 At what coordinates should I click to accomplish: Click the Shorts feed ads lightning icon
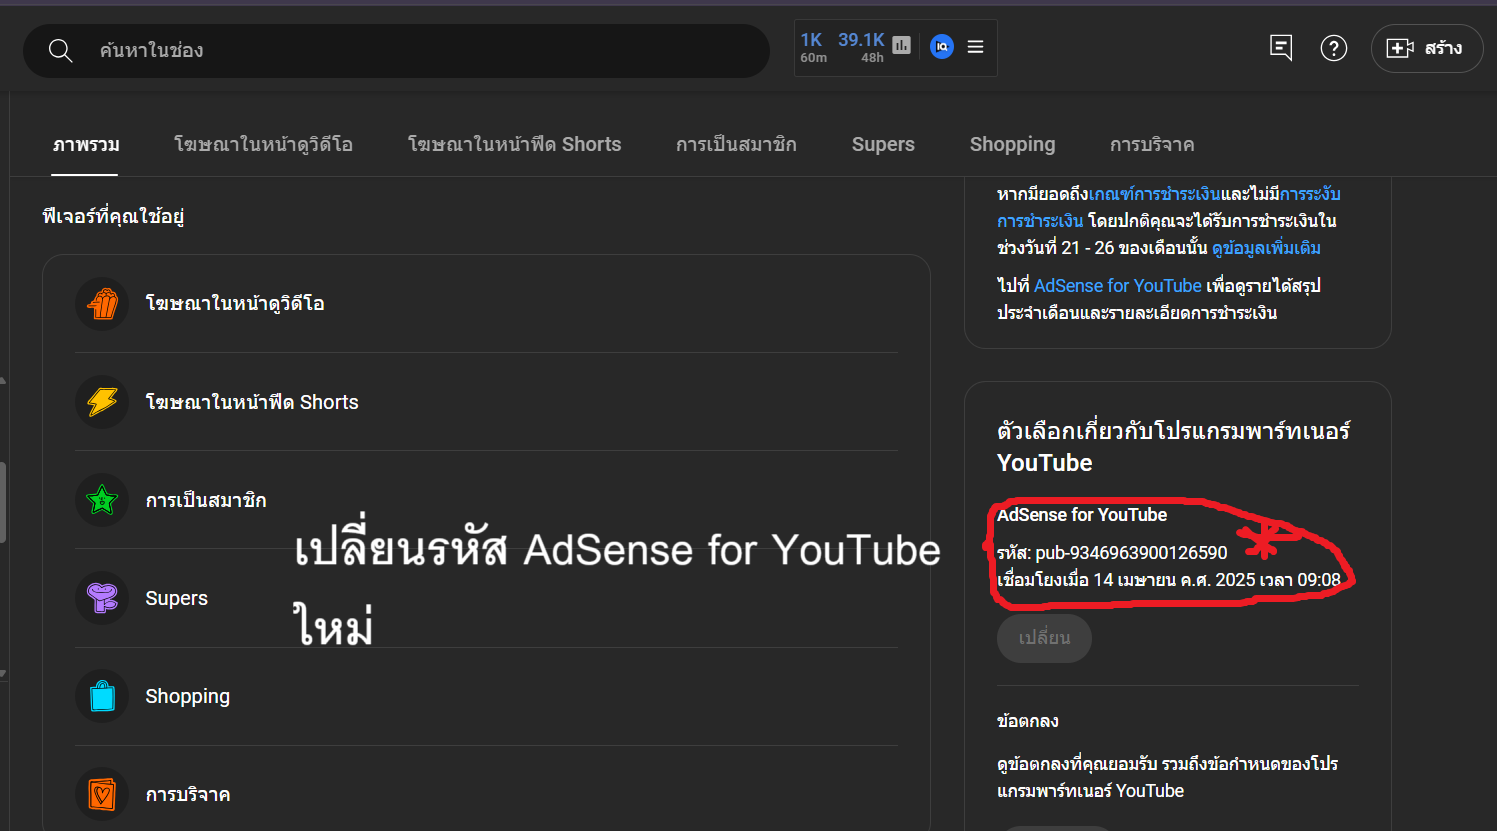pos(102,402)
